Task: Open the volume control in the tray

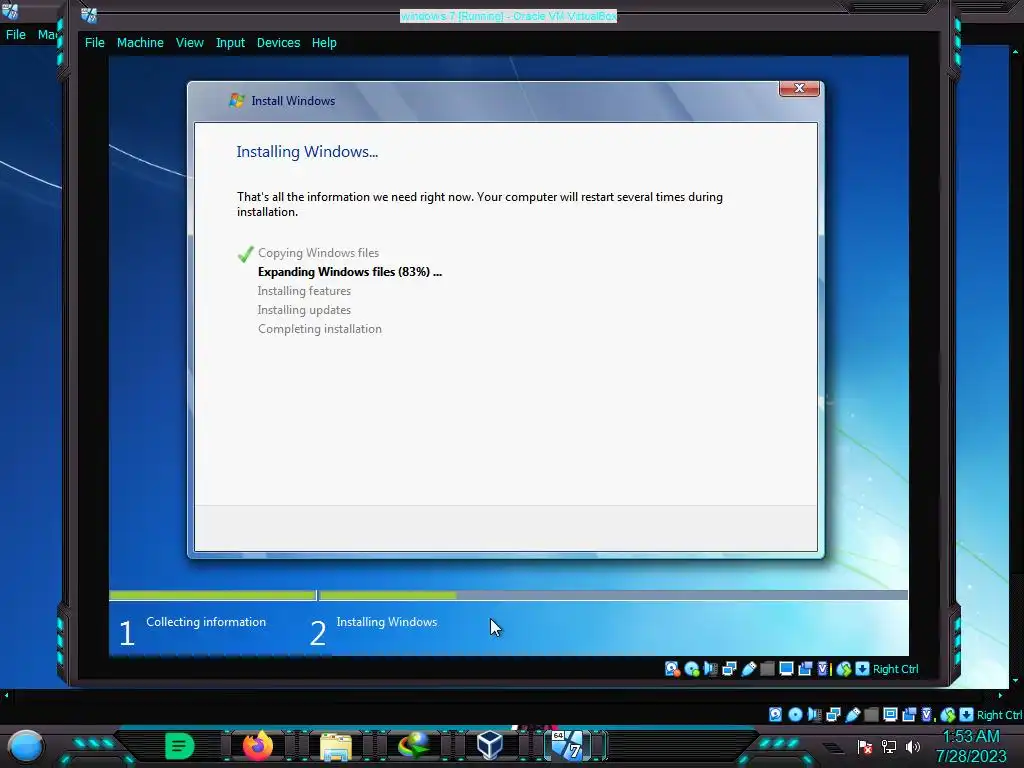Action: (x=912, y=746)
